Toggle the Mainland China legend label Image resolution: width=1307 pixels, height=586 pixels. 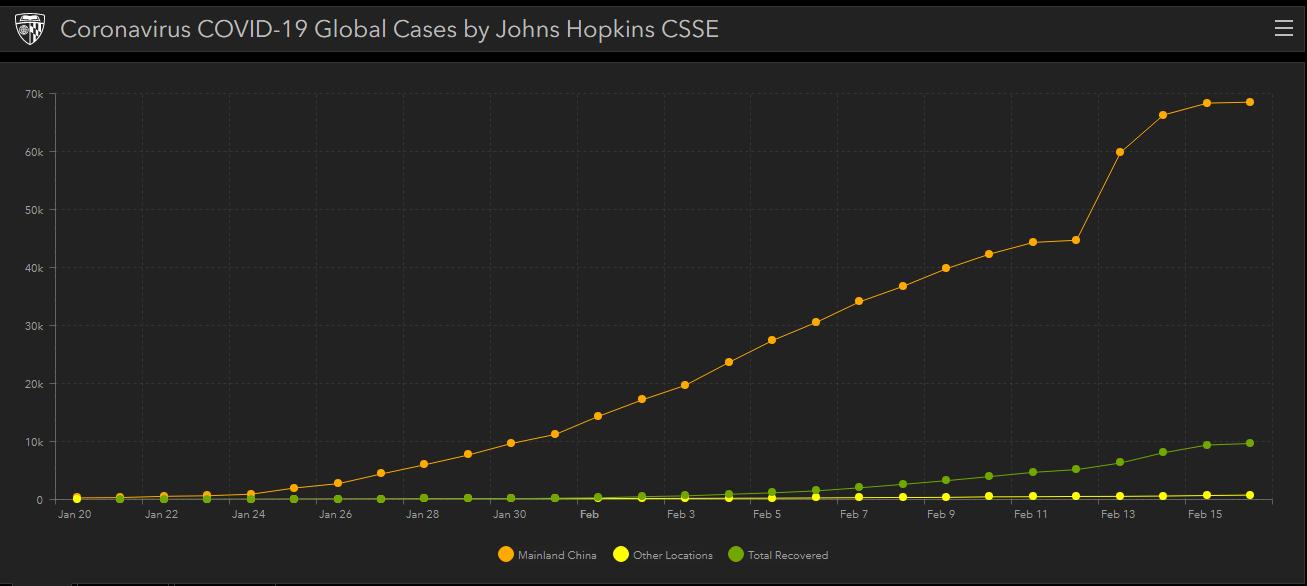click(557, 555)
